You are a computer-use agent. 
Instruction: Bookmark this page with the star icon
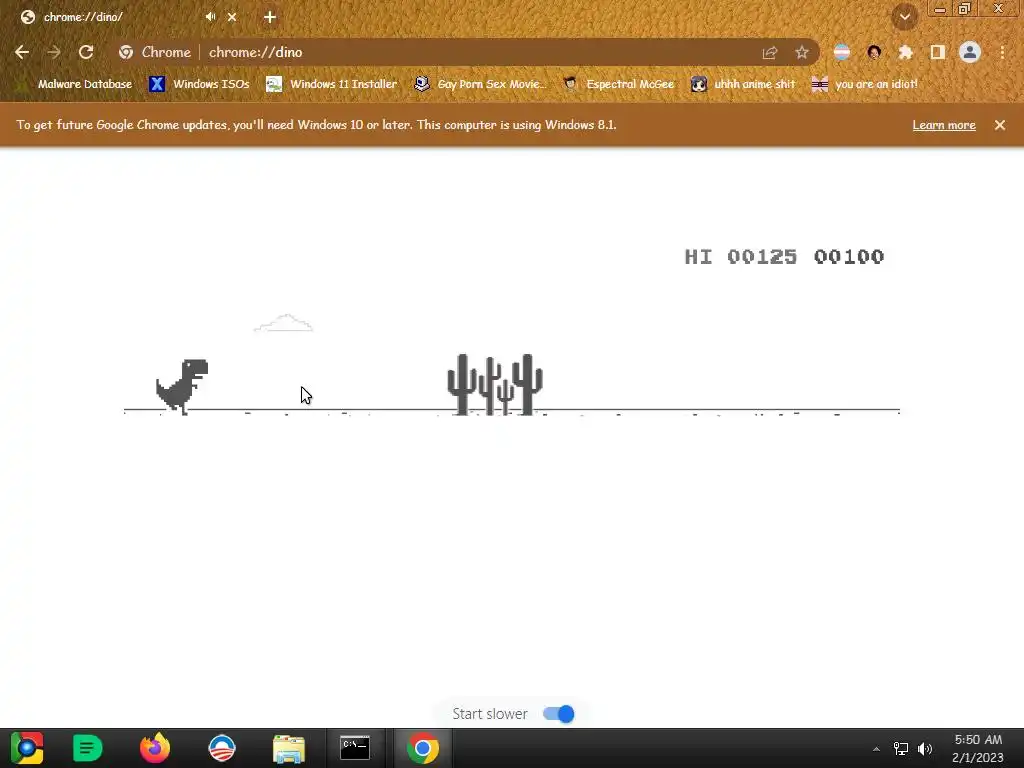pyautogui.click(x=802, y=53)
